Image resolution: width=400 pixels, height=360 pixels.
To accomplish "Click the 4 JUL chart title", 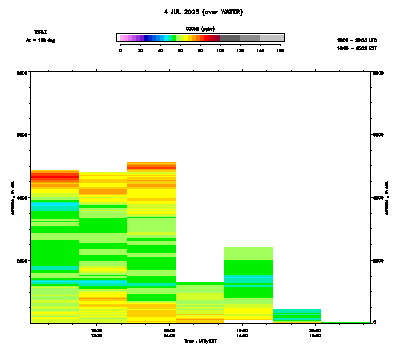I will click(203, 12).
